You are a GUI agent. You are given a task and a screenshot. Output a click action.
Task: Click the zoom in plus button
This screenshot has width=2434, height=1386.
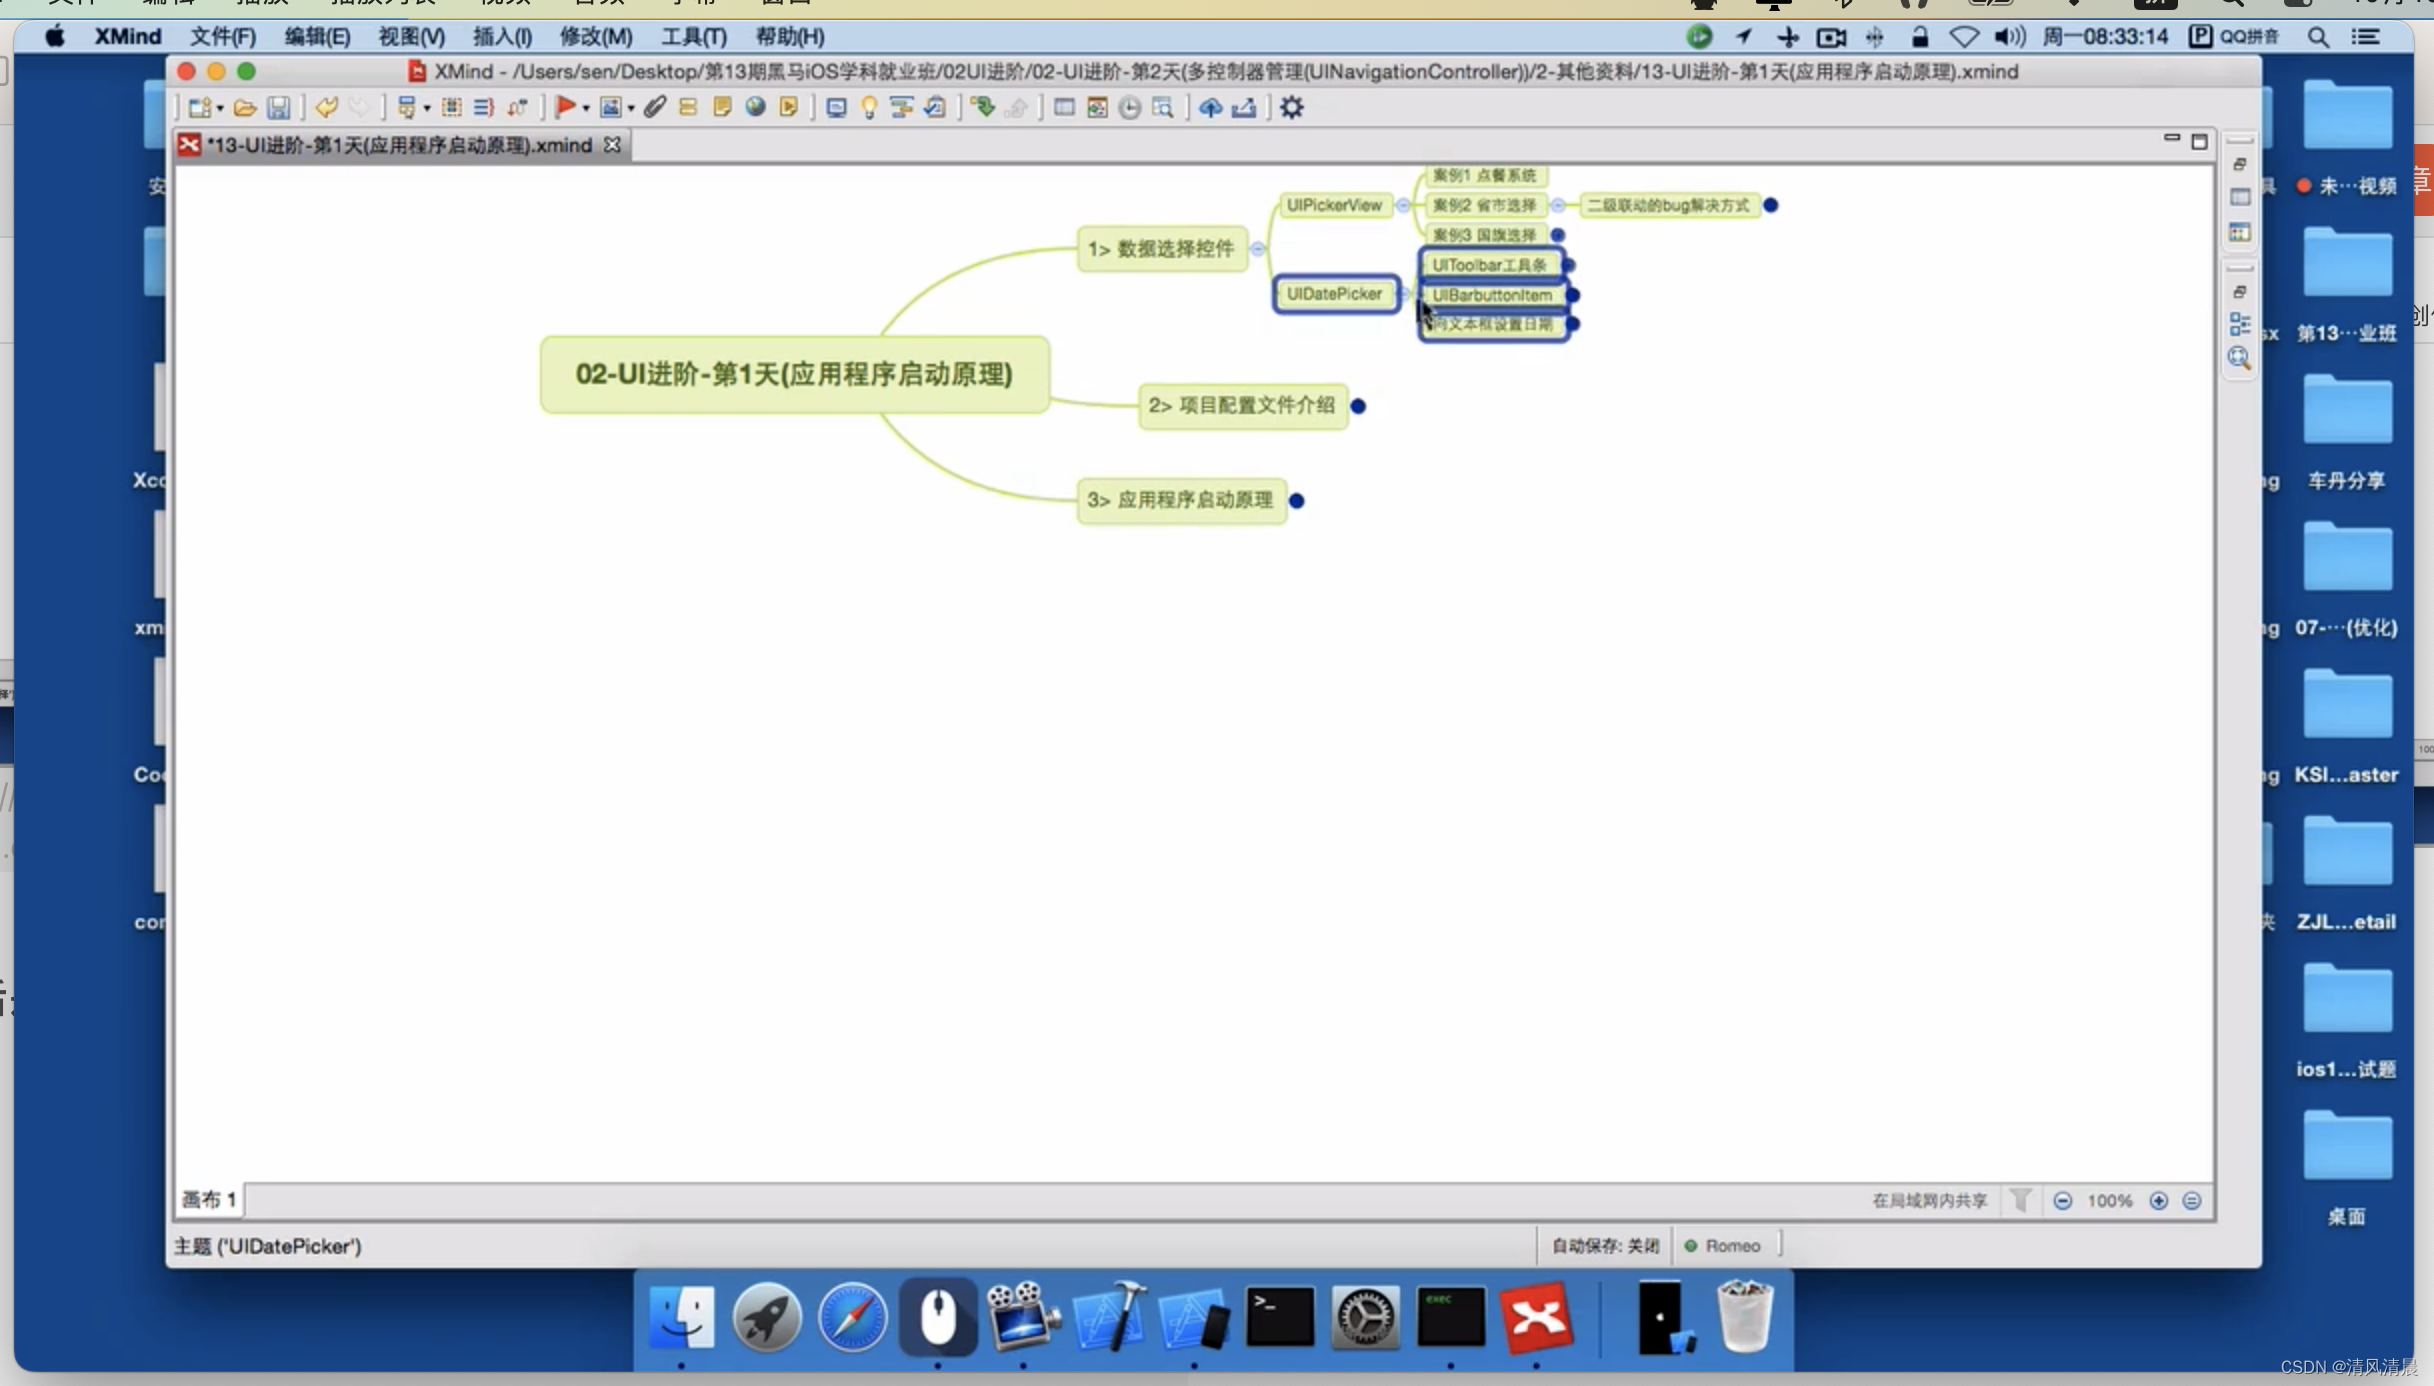click(2158, 1200)
